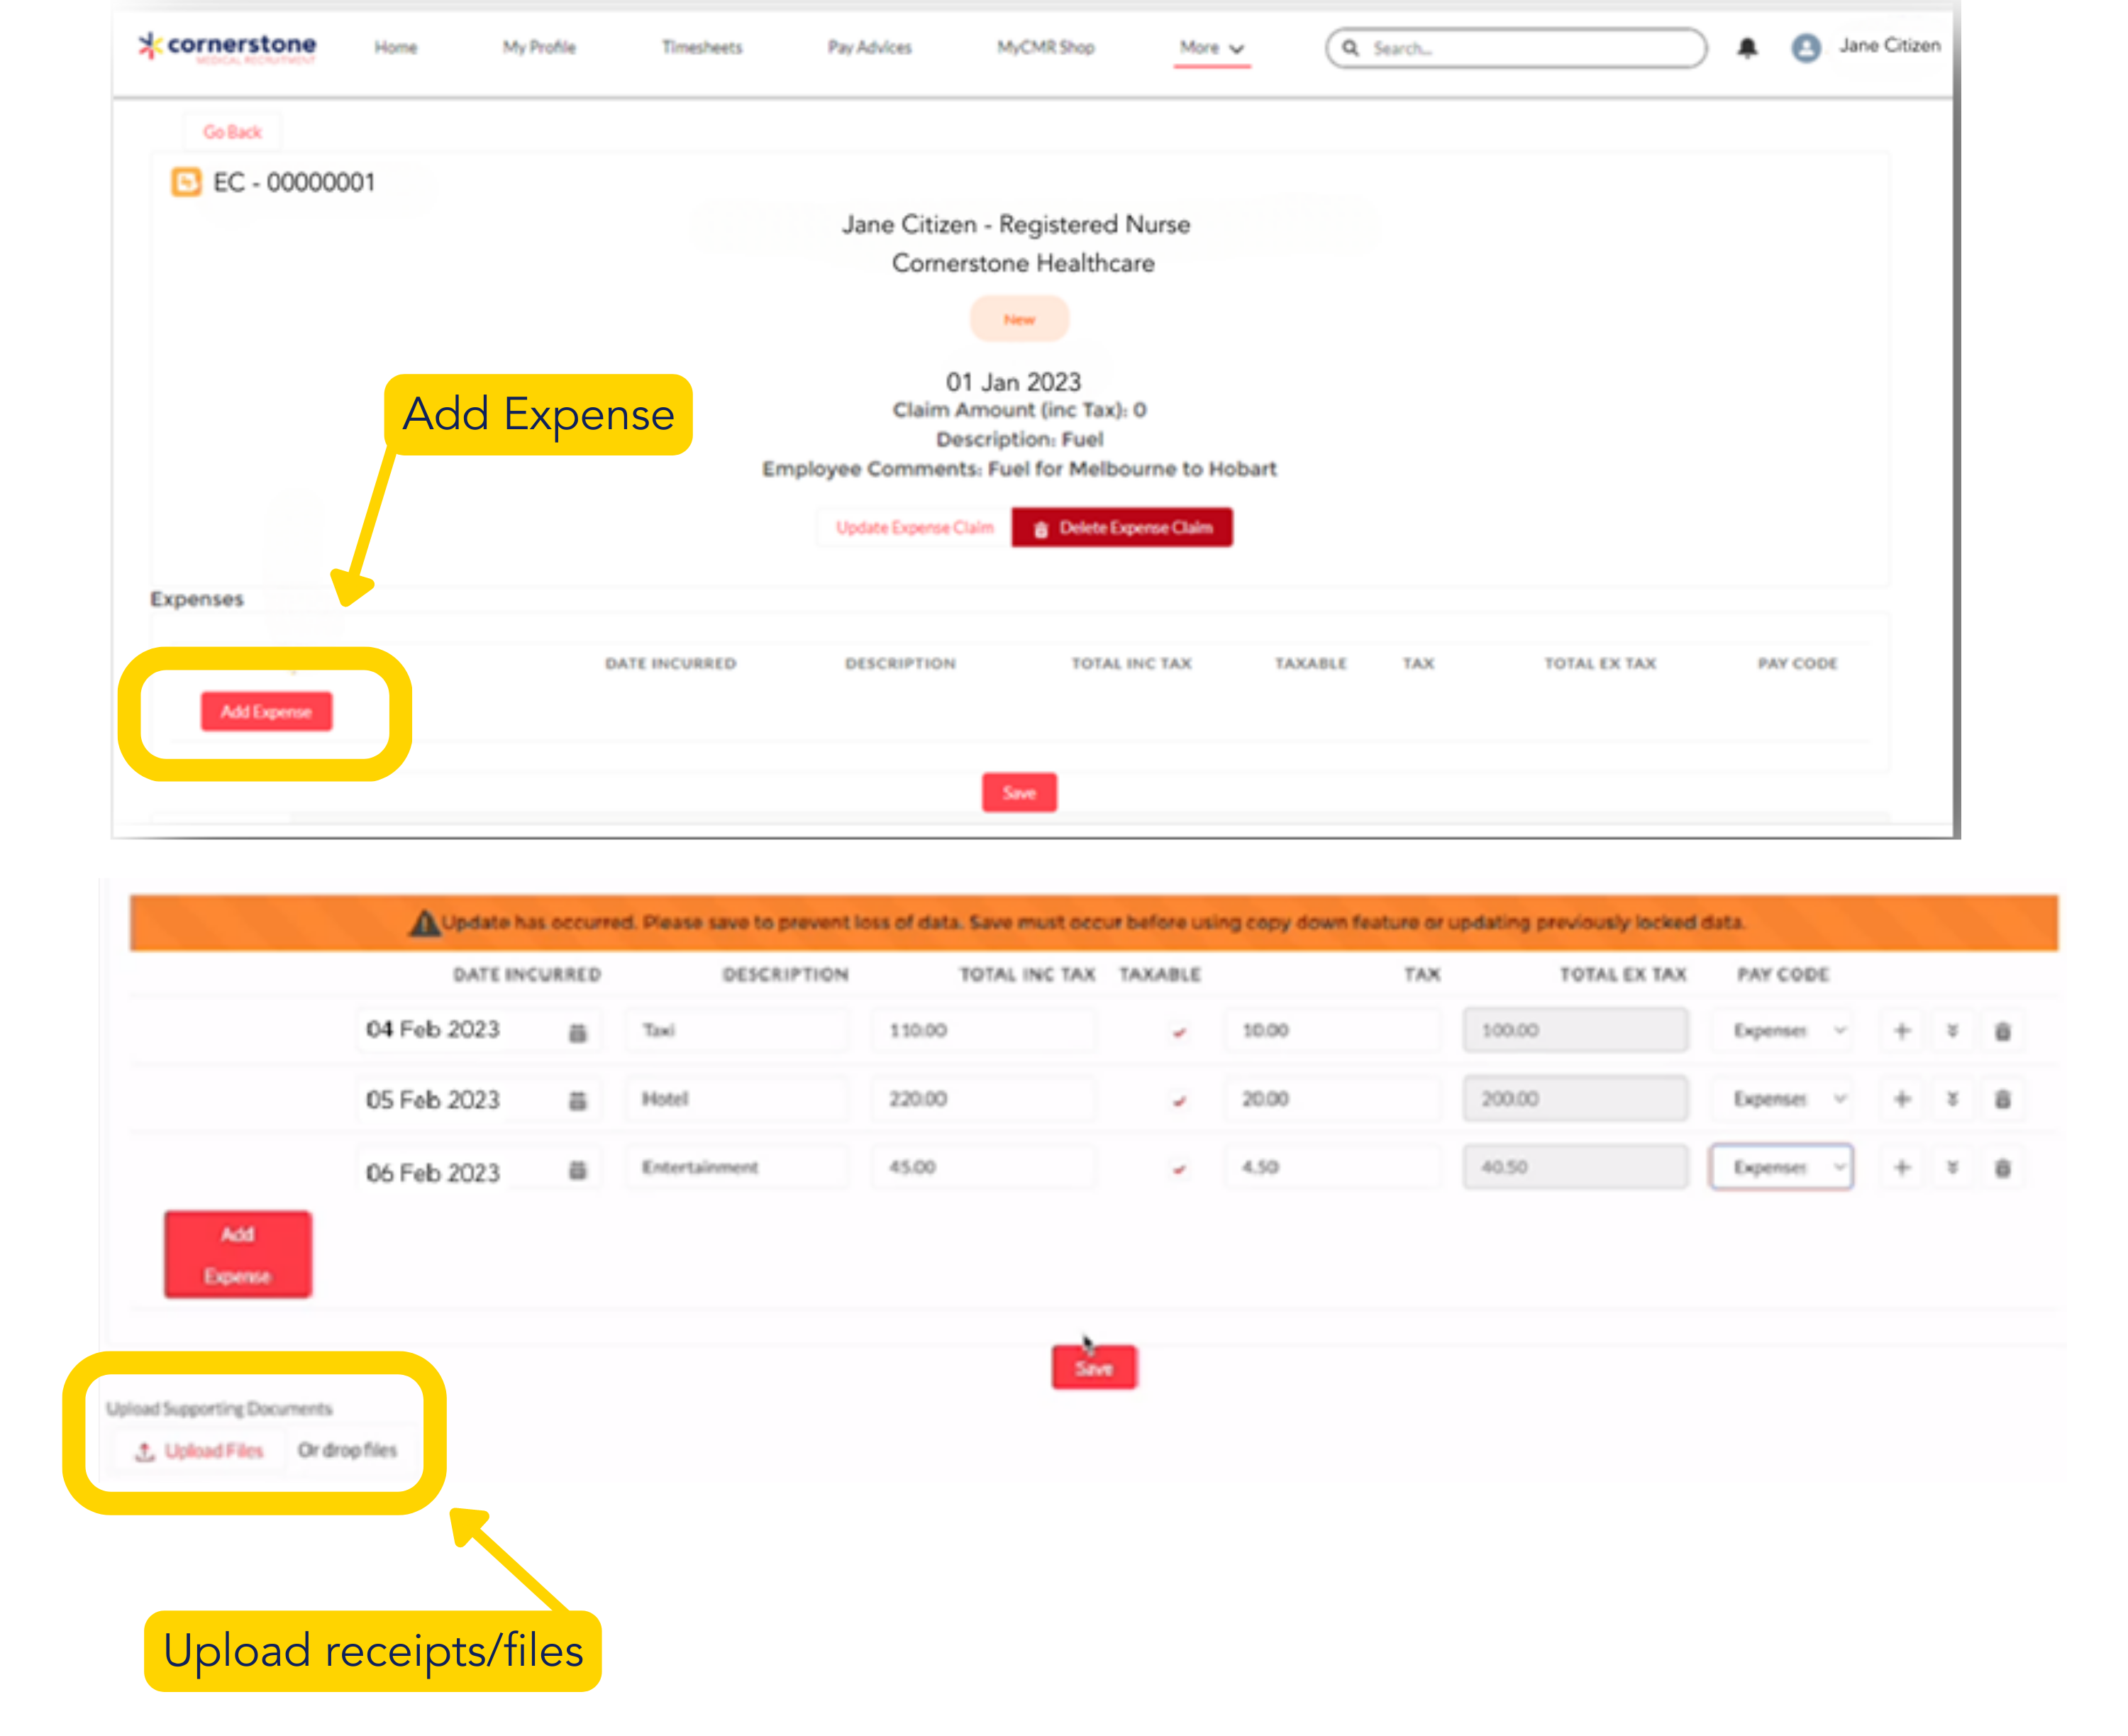Open the notifications bell
This screenshot has height=1736, width=2128.
pyautogui.click(x=1746, y=48)
